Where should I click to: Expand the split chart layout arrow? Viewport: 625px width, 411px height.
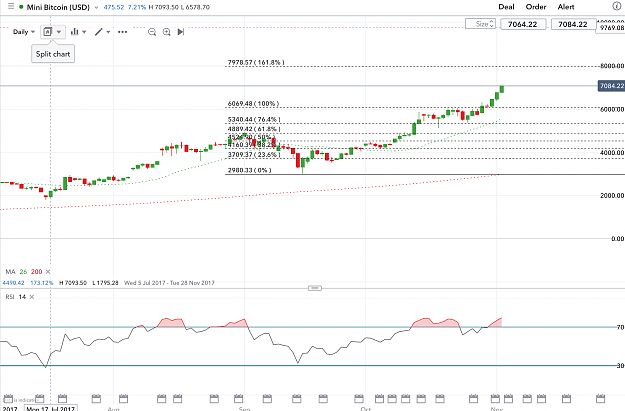tap(59, 32)
